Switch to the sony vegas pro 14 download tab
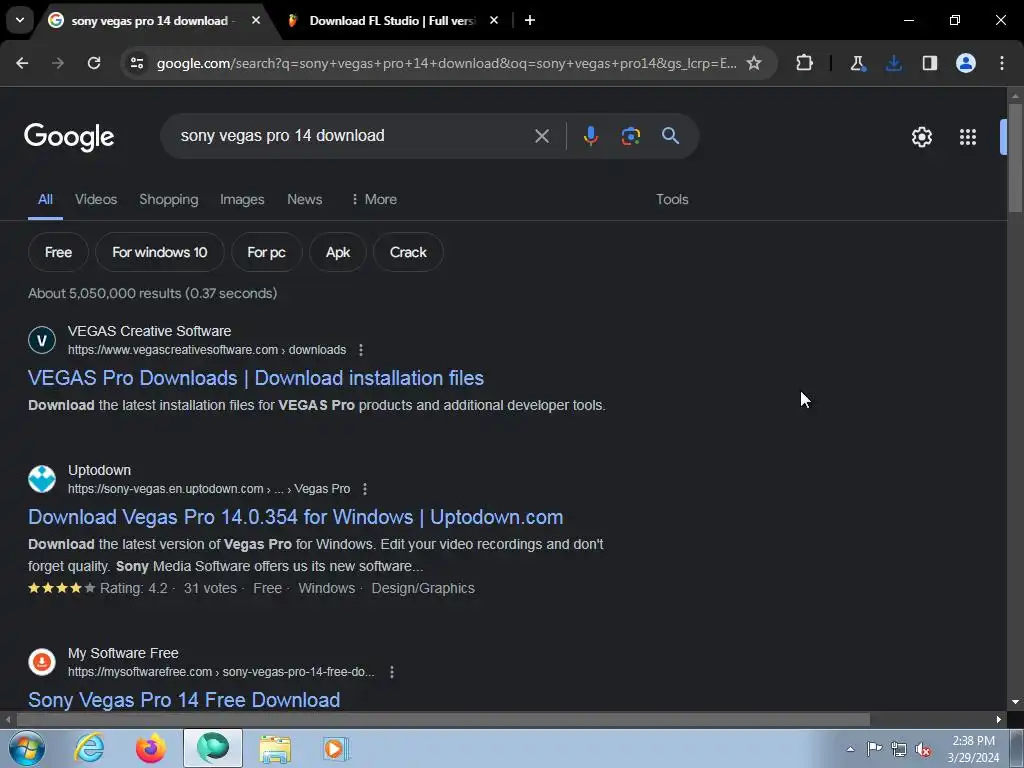 [x=152, y=21]
